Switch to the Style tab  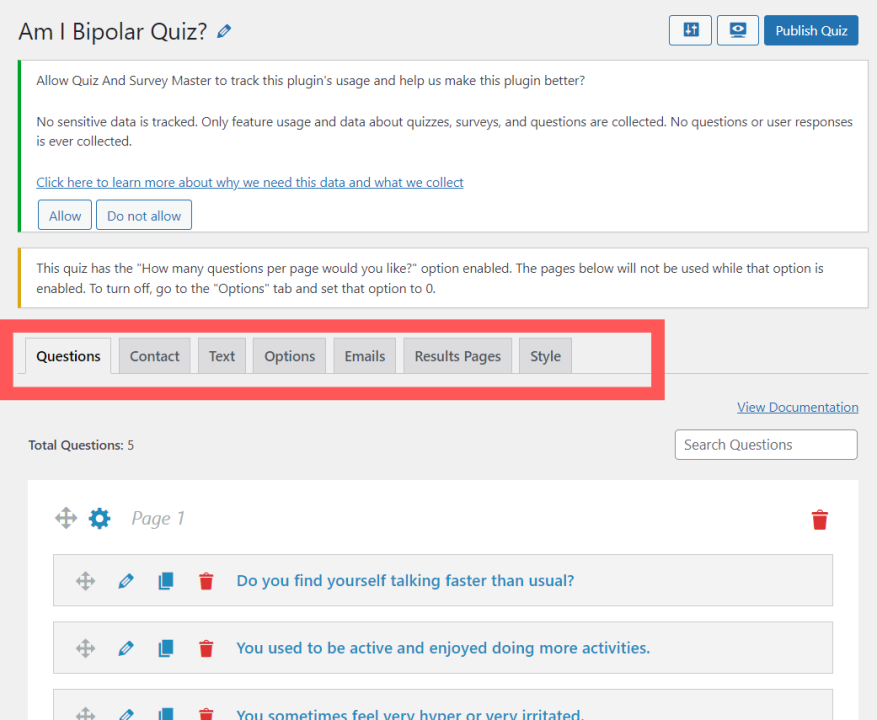545,355
